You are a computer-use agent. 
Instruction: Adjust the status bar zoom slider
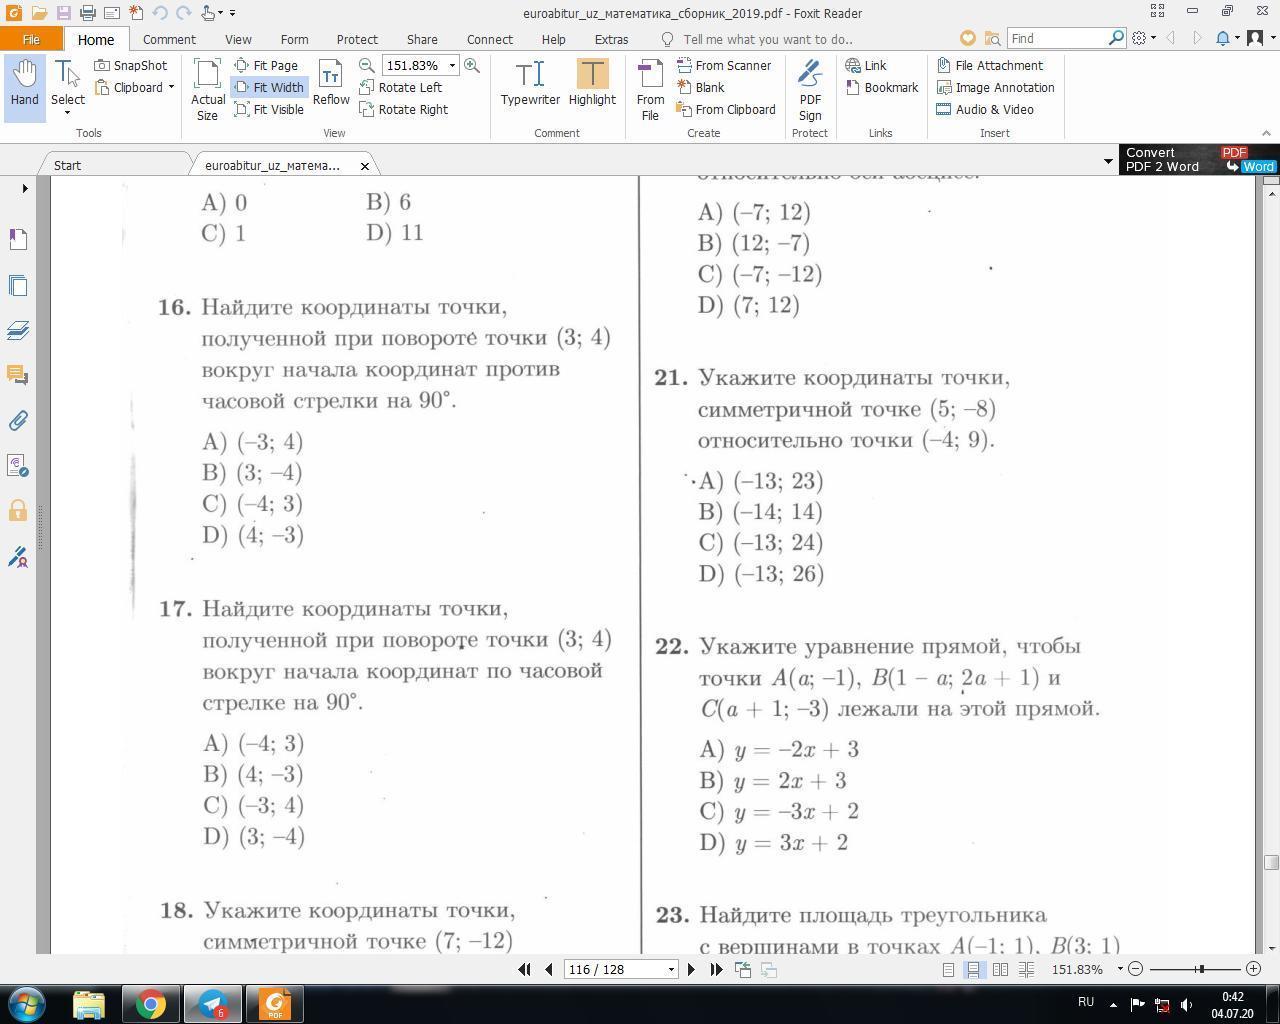[1199, 969]
